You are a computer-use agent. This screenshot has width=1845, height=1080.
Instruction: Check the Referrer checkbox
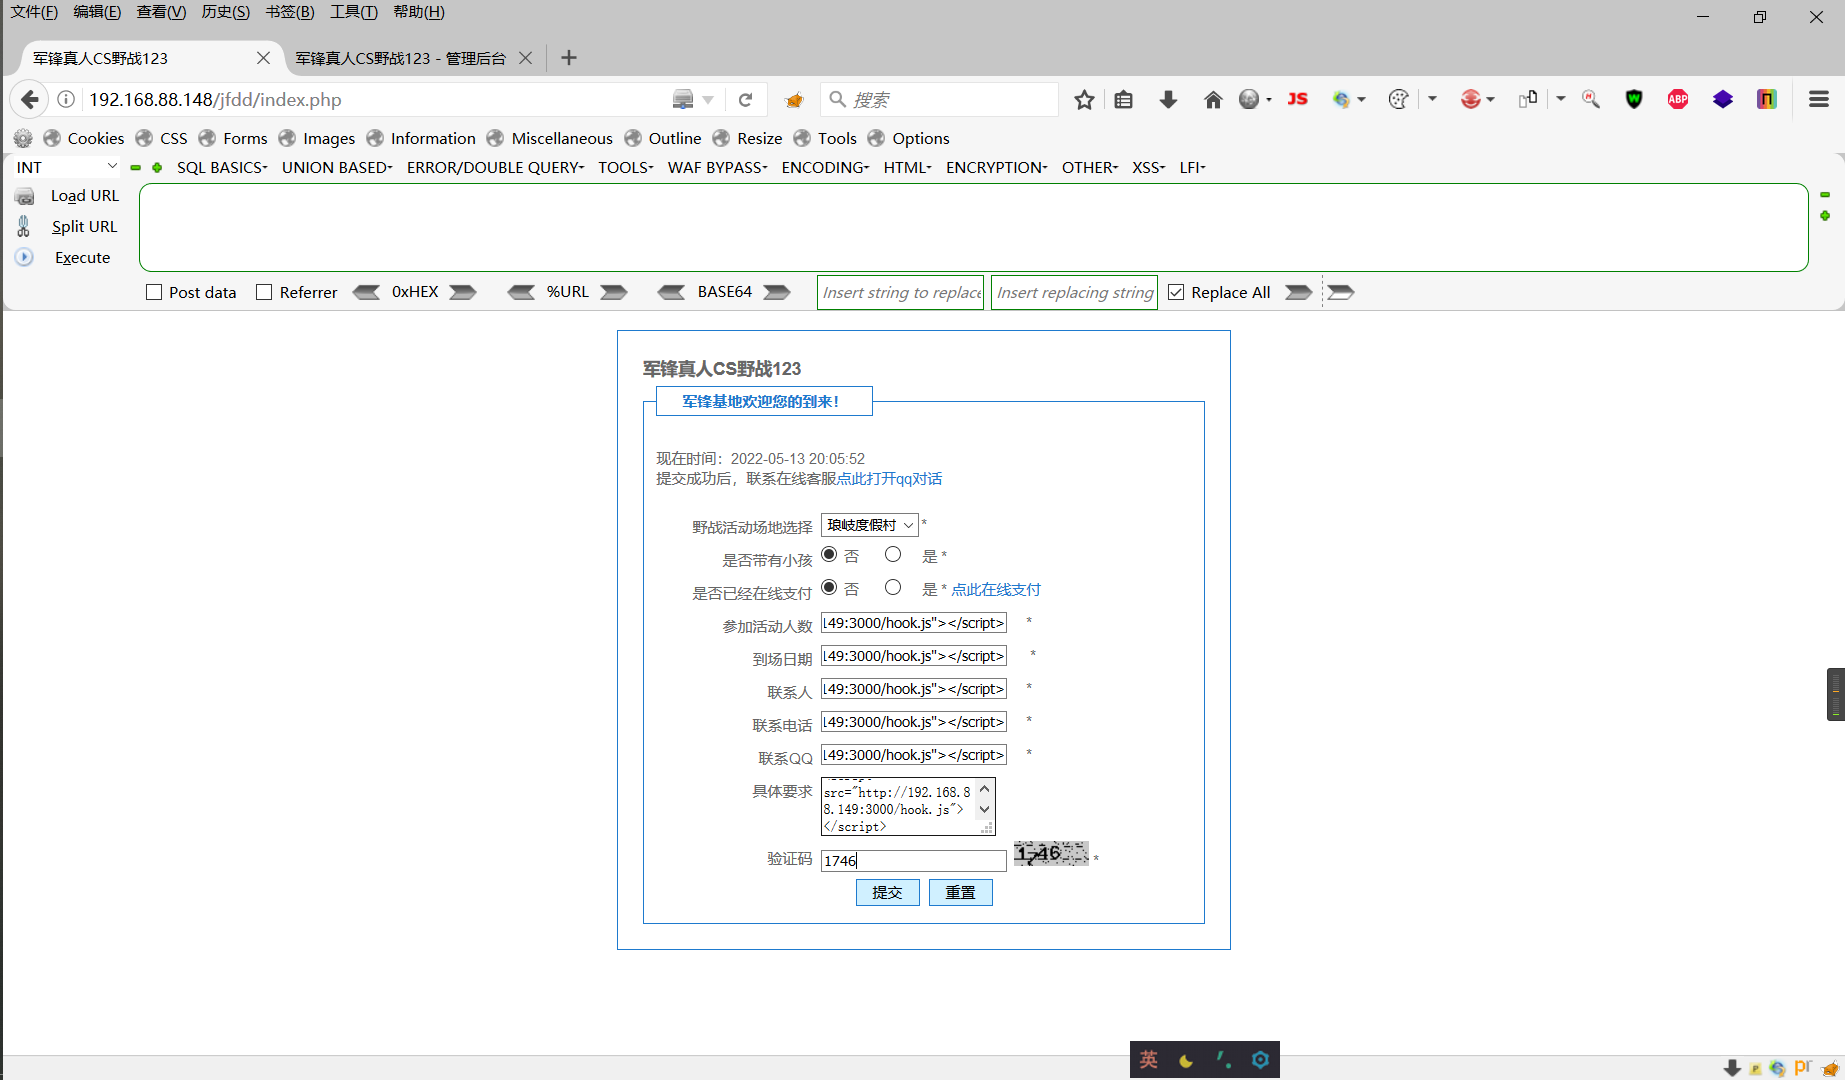[x=264, y=291]
